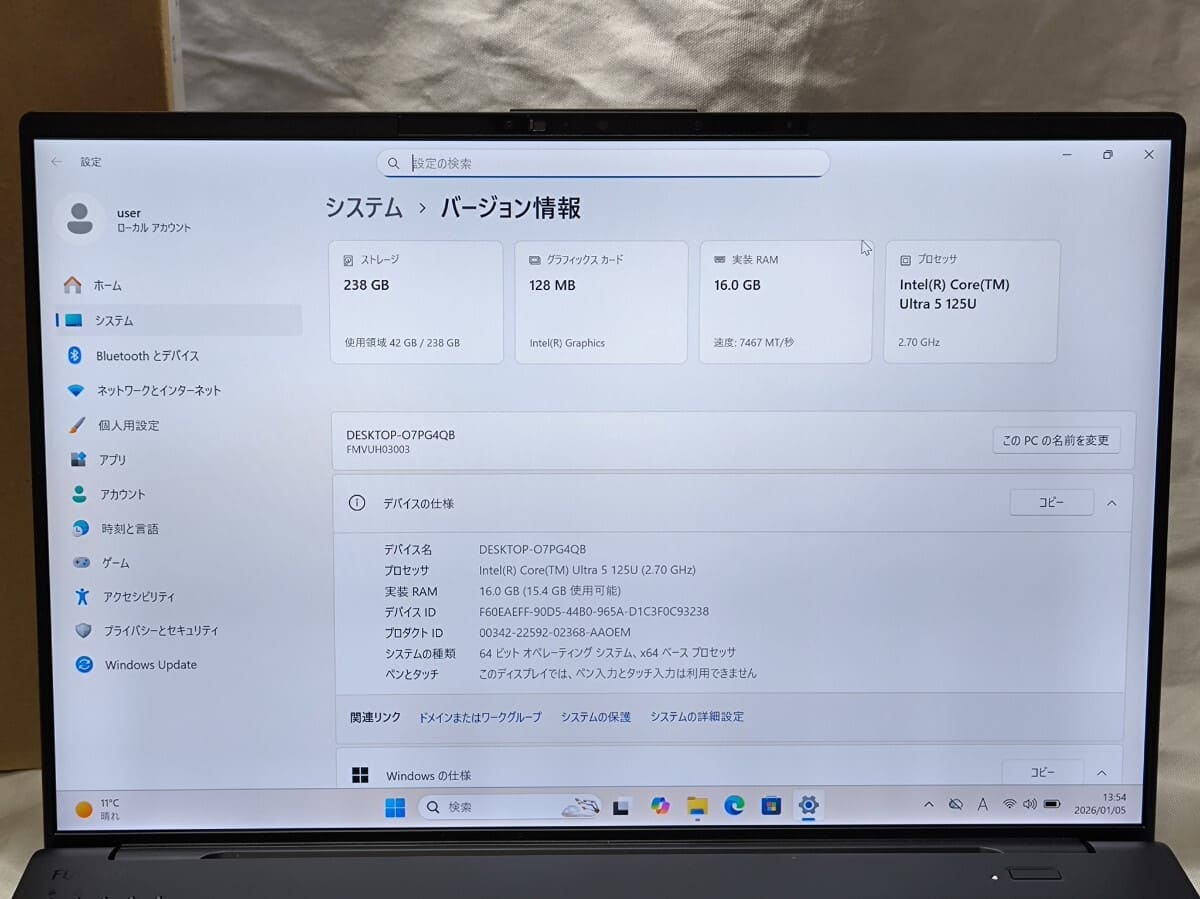Open the プロセッサ Ultra 5 125U card

pyautogui.click(x=971, y=301)
